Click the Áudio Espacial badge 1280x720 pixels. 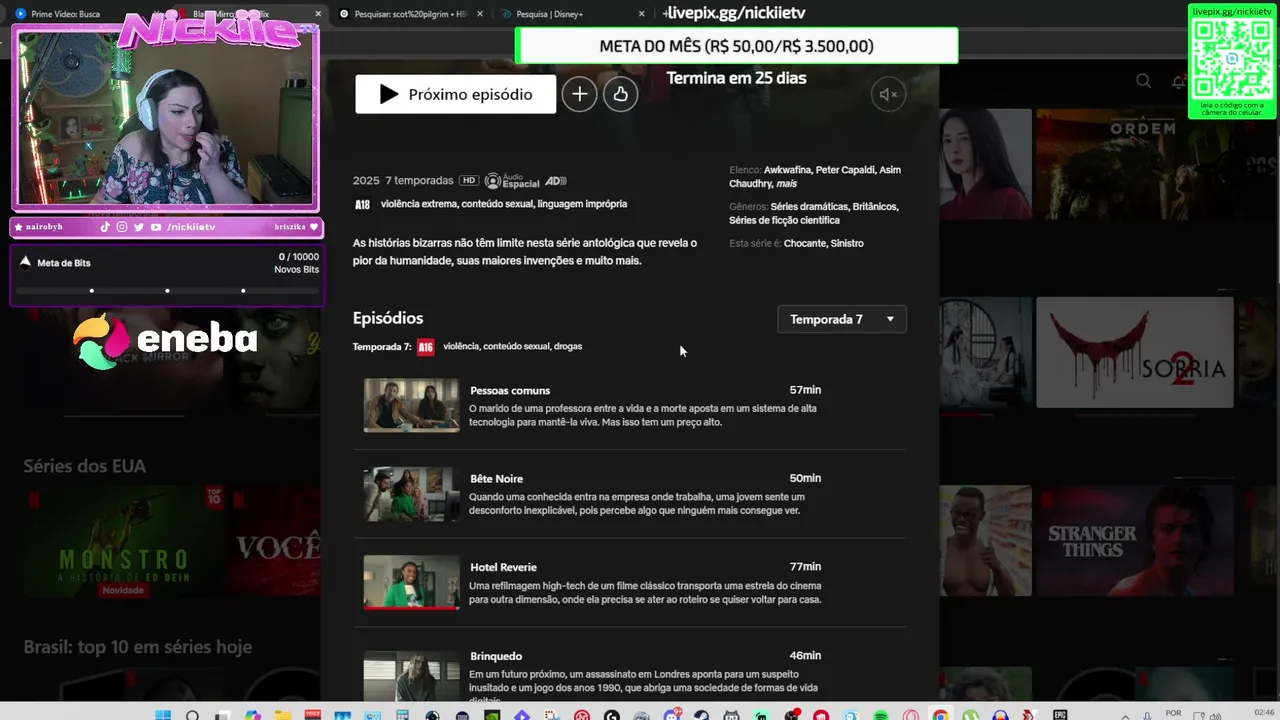point(512,181)
